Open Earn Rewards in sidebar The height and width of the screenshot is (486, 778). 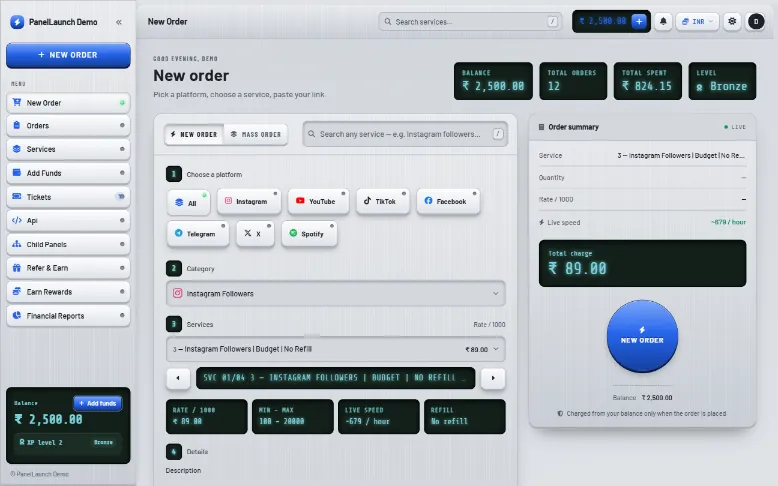[x=68, y=292]
